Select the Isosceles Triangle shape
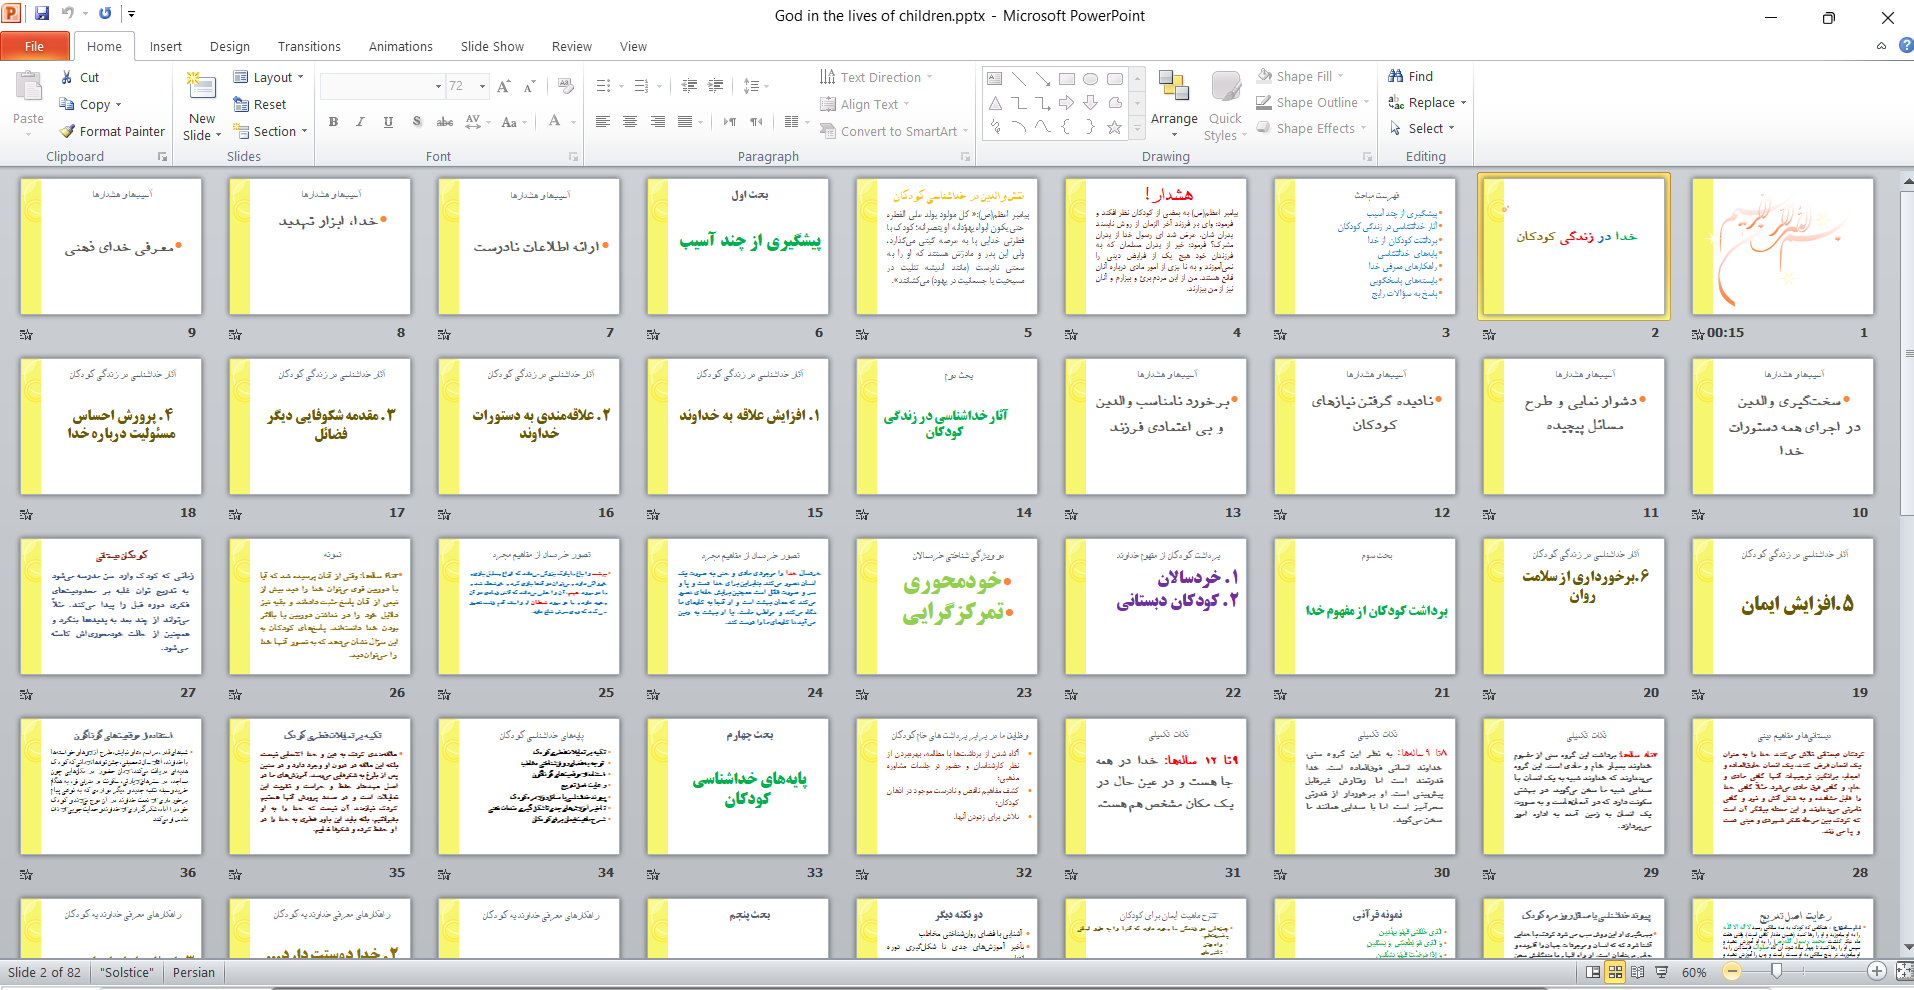Image resolution: width=1914 pixels, height=990 pixels. (x=995, y=102)
